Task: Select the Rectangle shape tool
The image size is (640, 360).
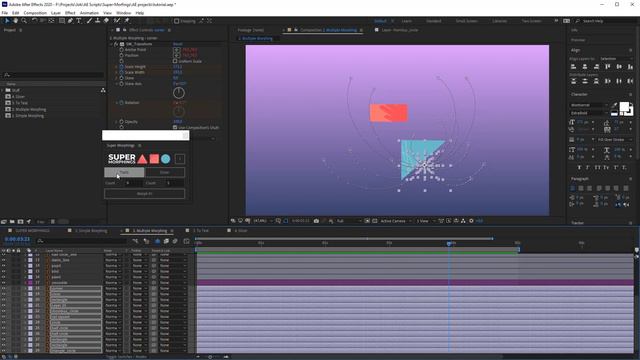Action: [62, 20]
